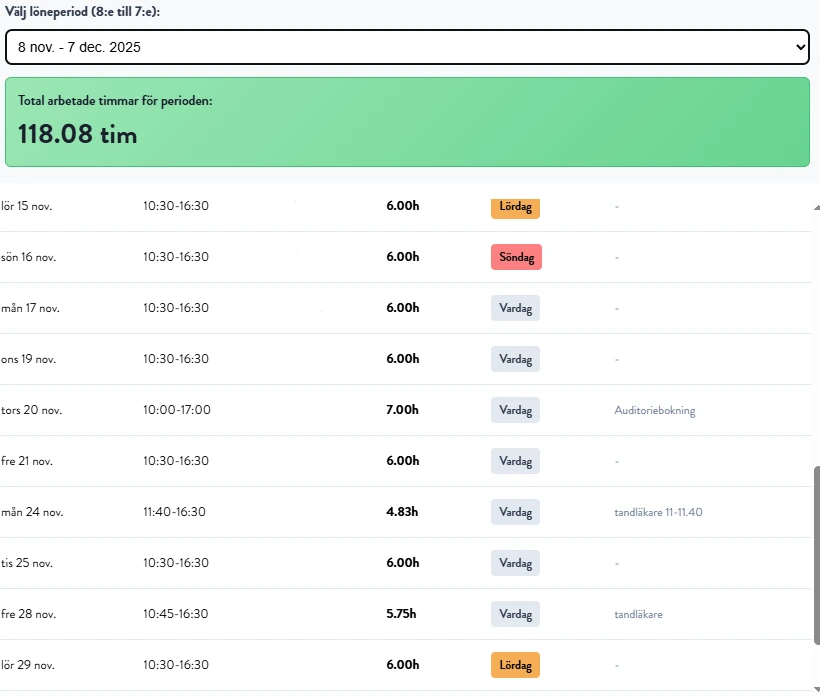Click the 4.83h hours value
Image resolution: width=820 pixels, height=696 pixels.
pyautogui.click(x=402, y=512)
